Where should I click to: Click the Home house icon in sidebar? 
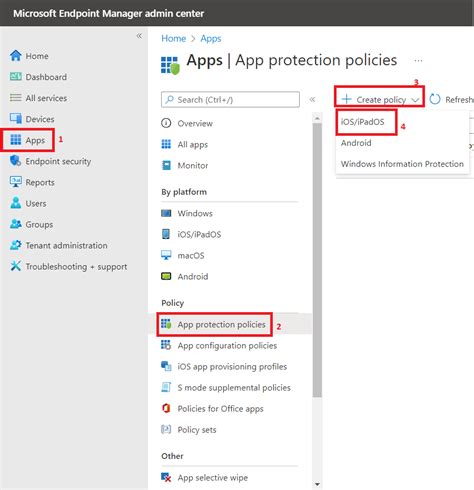point(16,56)
